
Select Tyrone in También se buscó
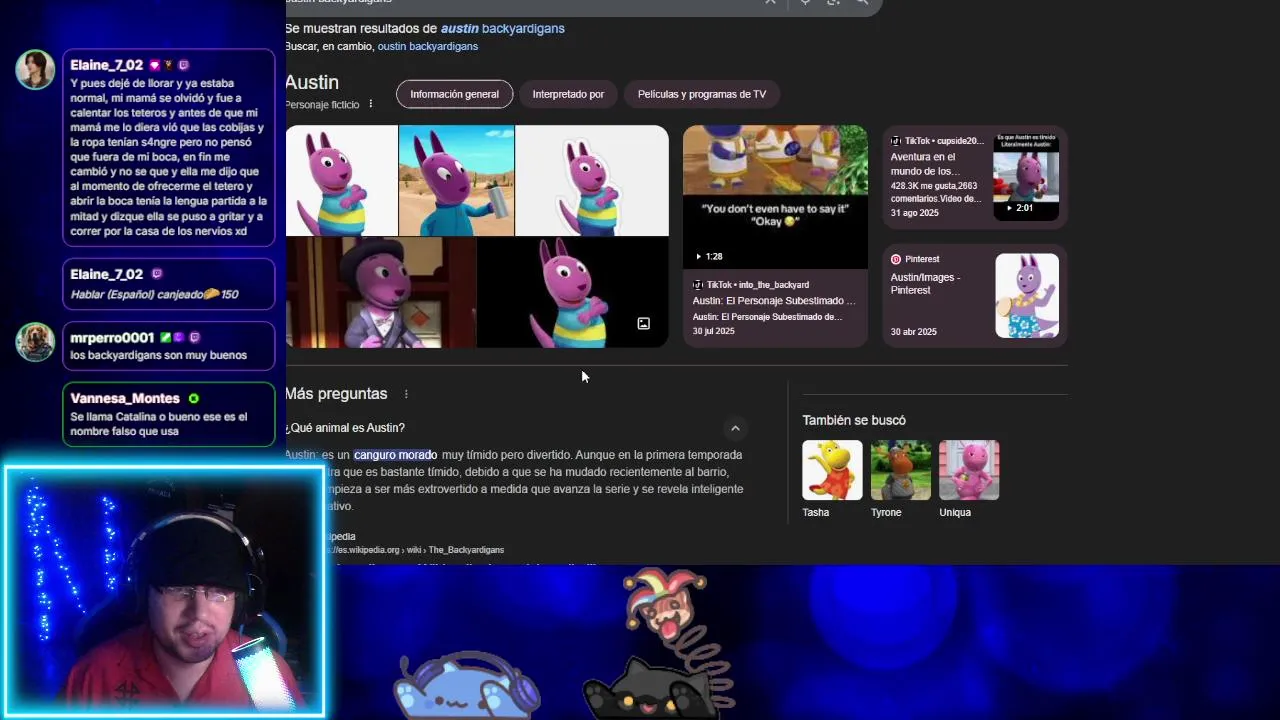click(900, 479)
